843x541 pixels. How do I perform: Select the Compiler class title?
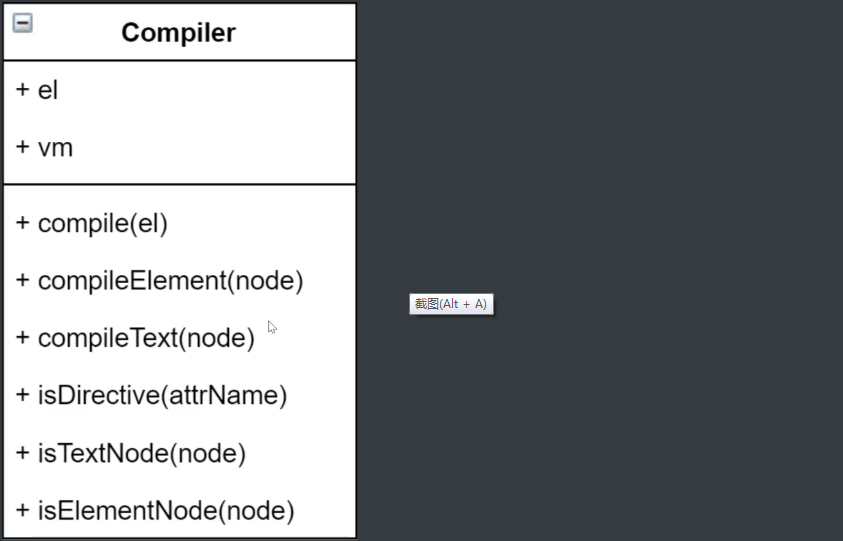[178, 33]
